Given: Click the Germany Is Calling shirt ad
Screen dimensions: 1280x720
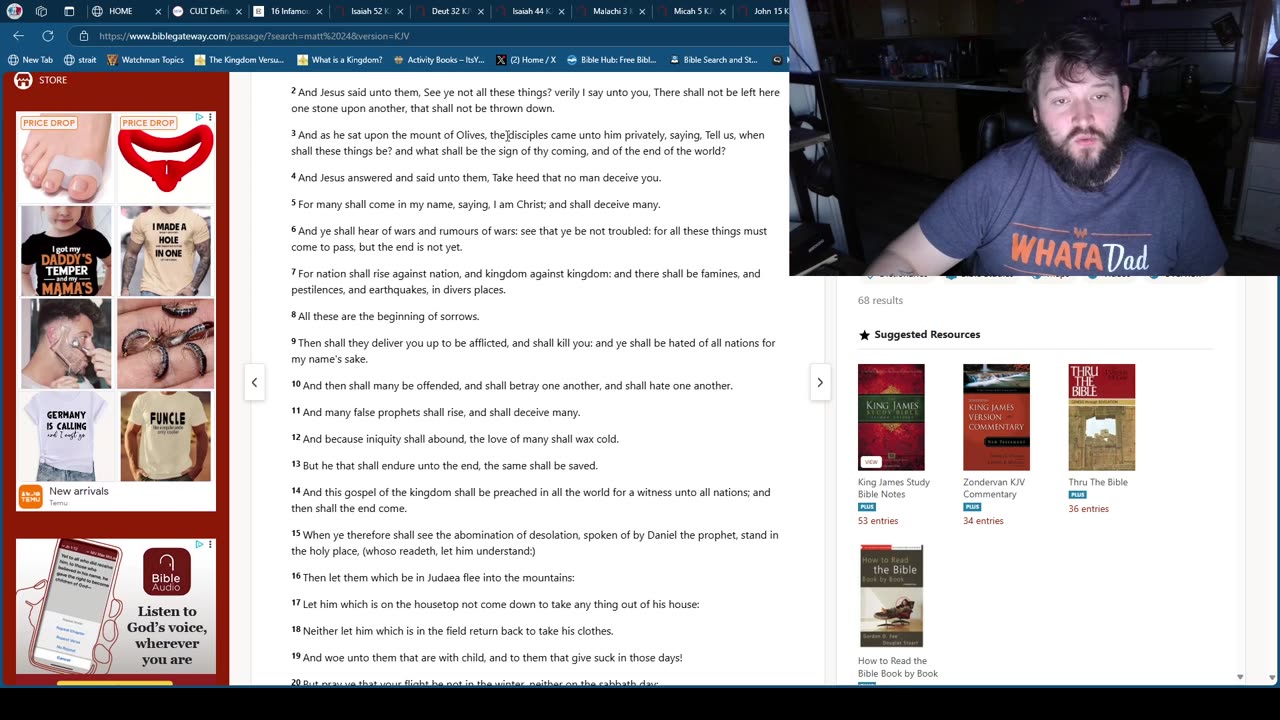Looking at the screenshot, I should (66, 435).
